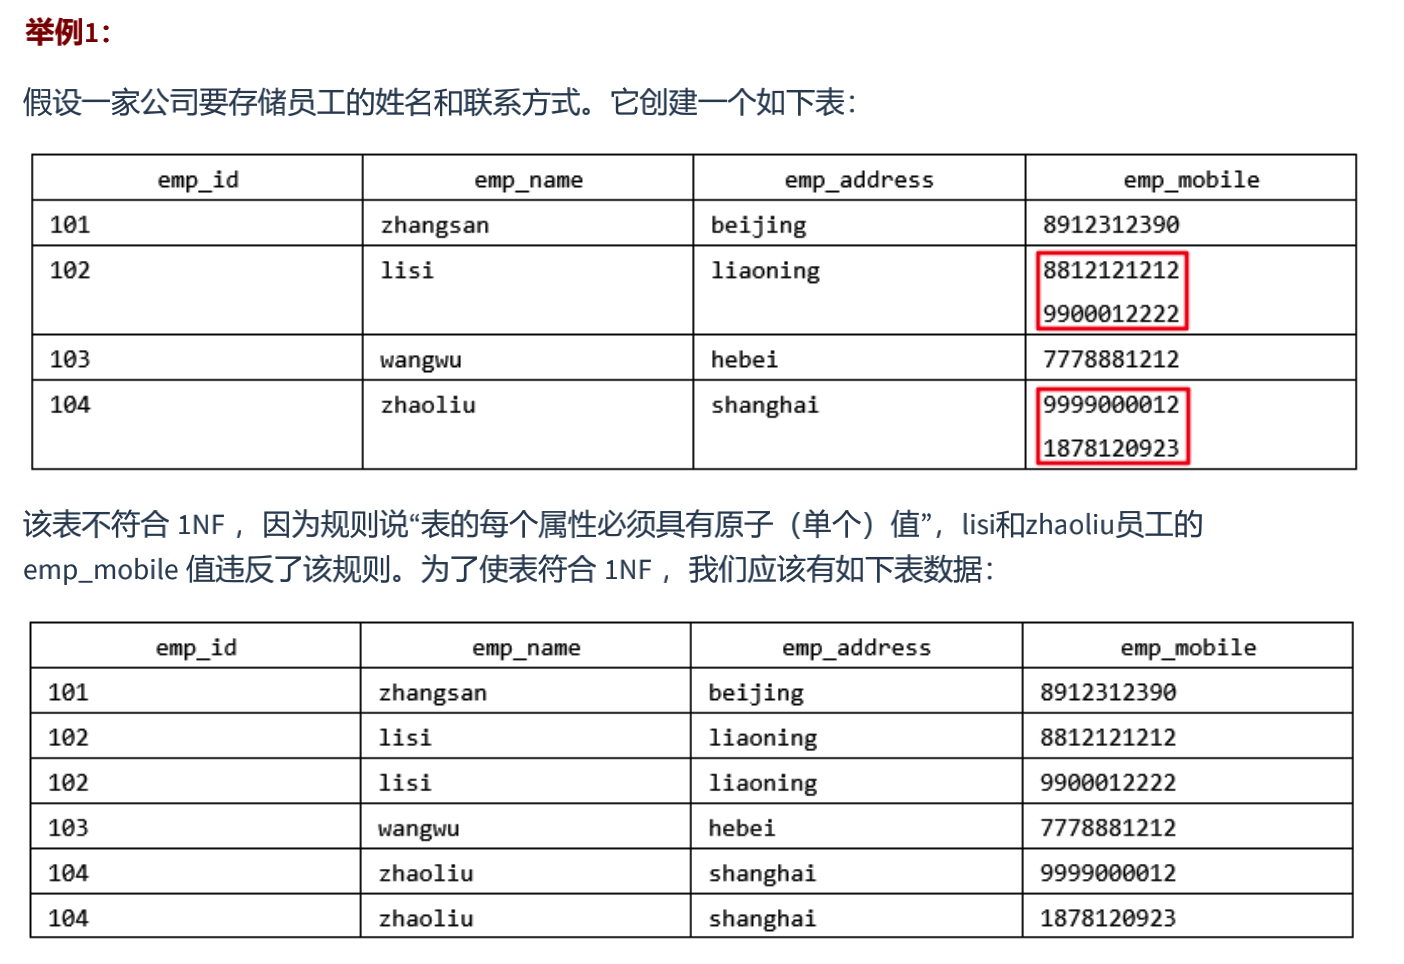1404x964 pixels.
Task: Click zhangsan in the upper table
Action: coord(435,226)
